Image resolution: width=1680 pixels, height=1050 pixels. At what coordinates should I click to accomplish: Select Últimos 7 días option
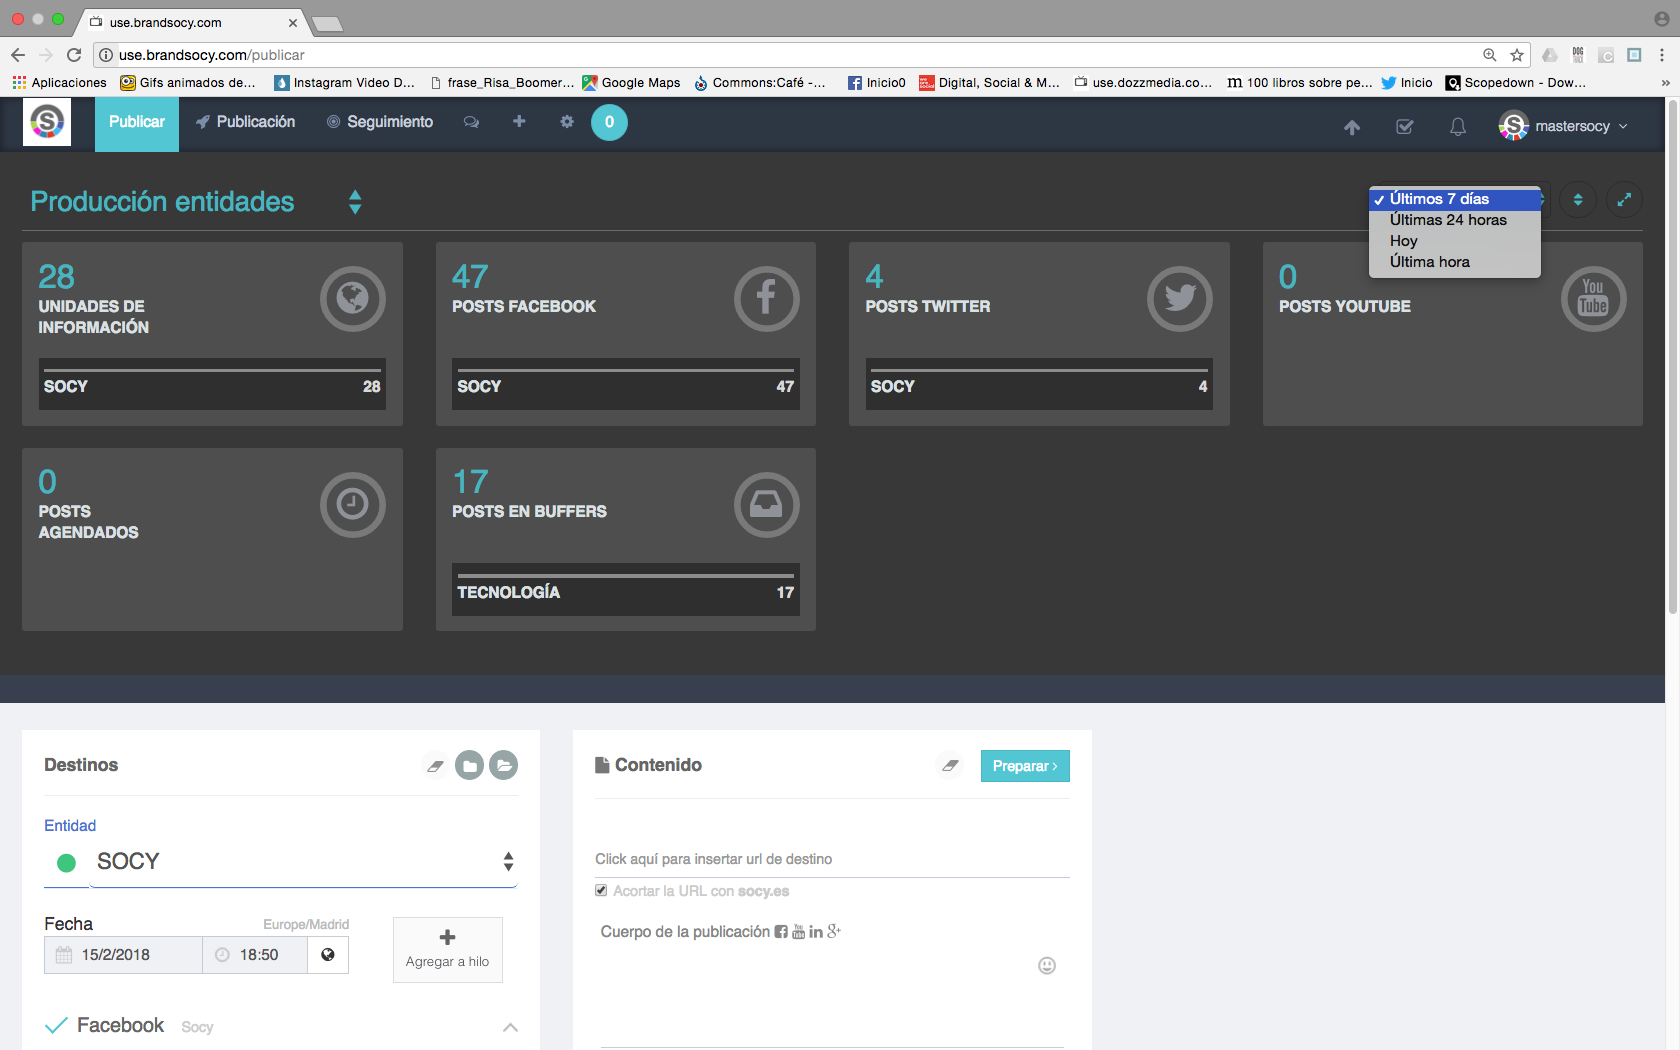click(1454, 199)
